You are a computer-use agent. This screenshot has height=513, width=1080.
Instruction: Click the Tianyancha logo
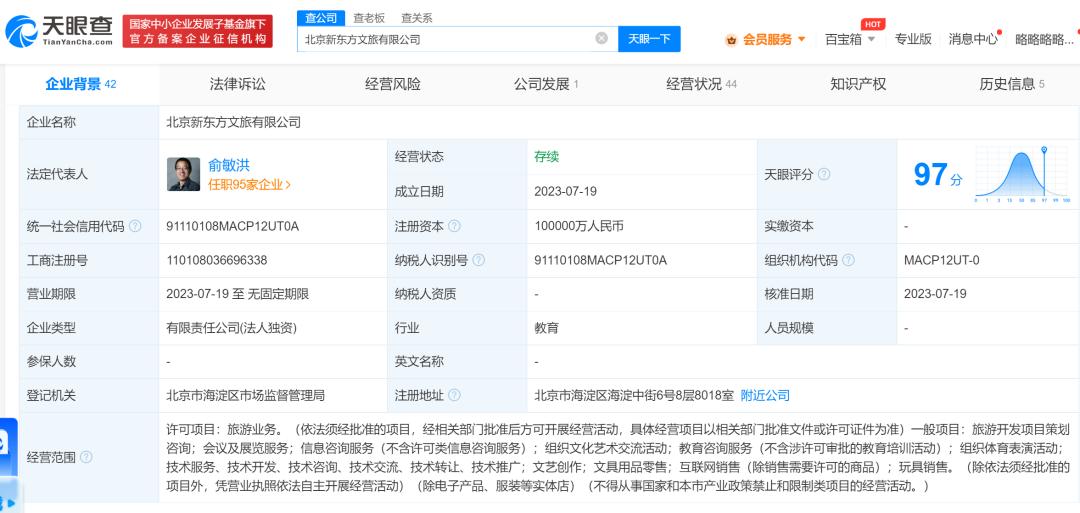pyautogui.click(x=58, y=32)
